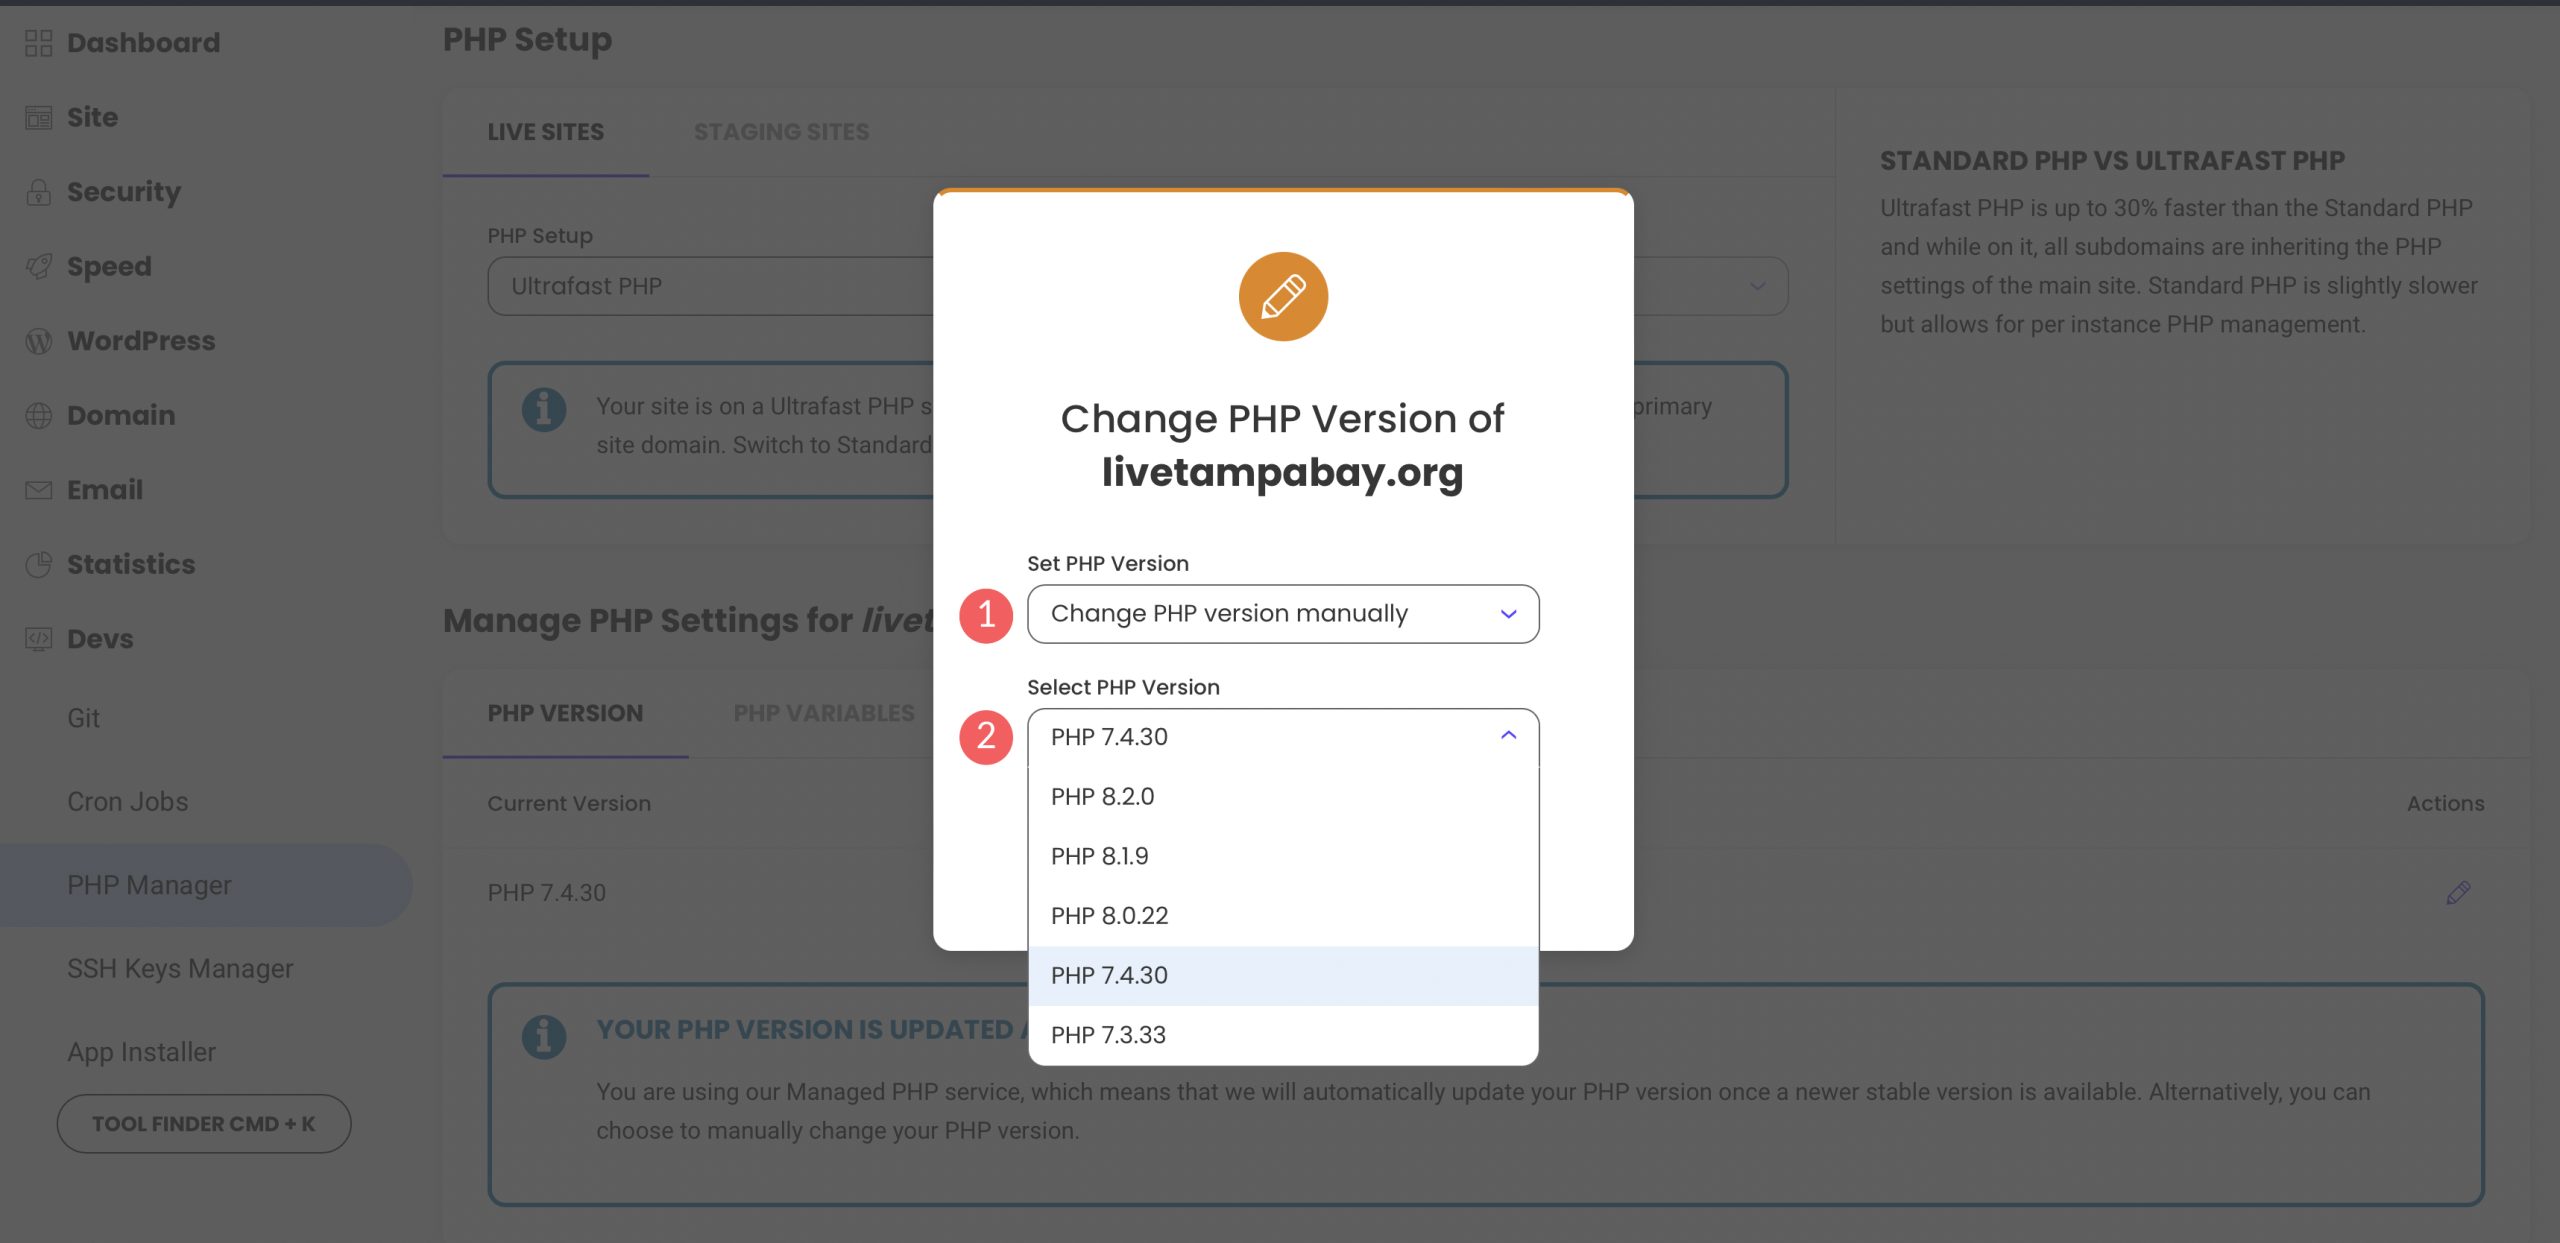2560x1243 pixels.
Task: Click the orange pencil/edit icon in modal
Action: 1282,297
